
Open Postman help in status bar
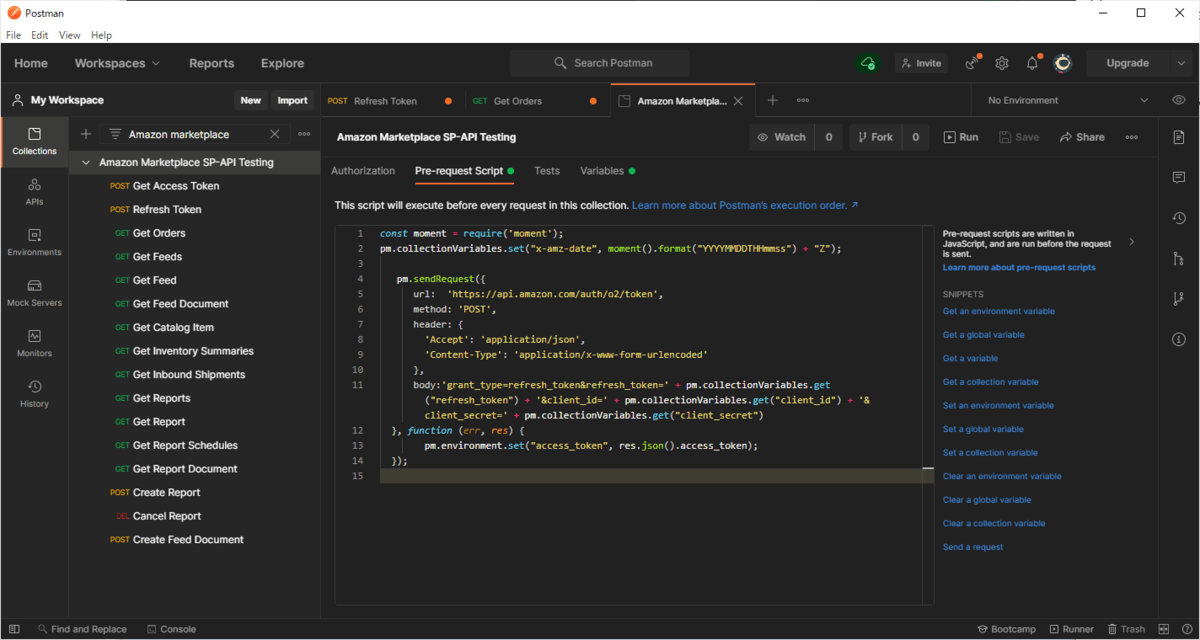1185,629
